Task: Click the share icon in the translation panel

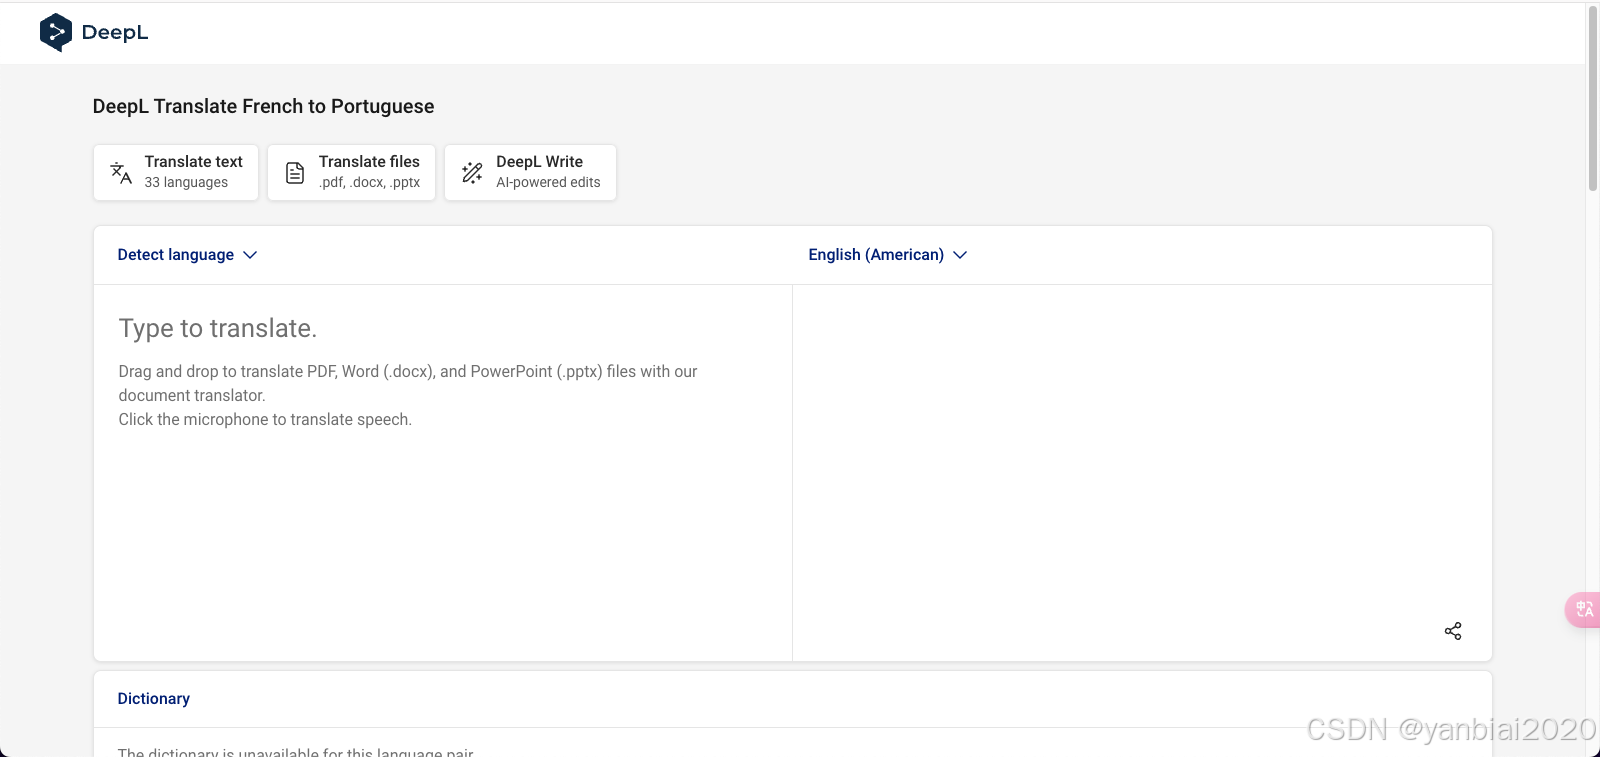Action: [x=1453, y=631]
